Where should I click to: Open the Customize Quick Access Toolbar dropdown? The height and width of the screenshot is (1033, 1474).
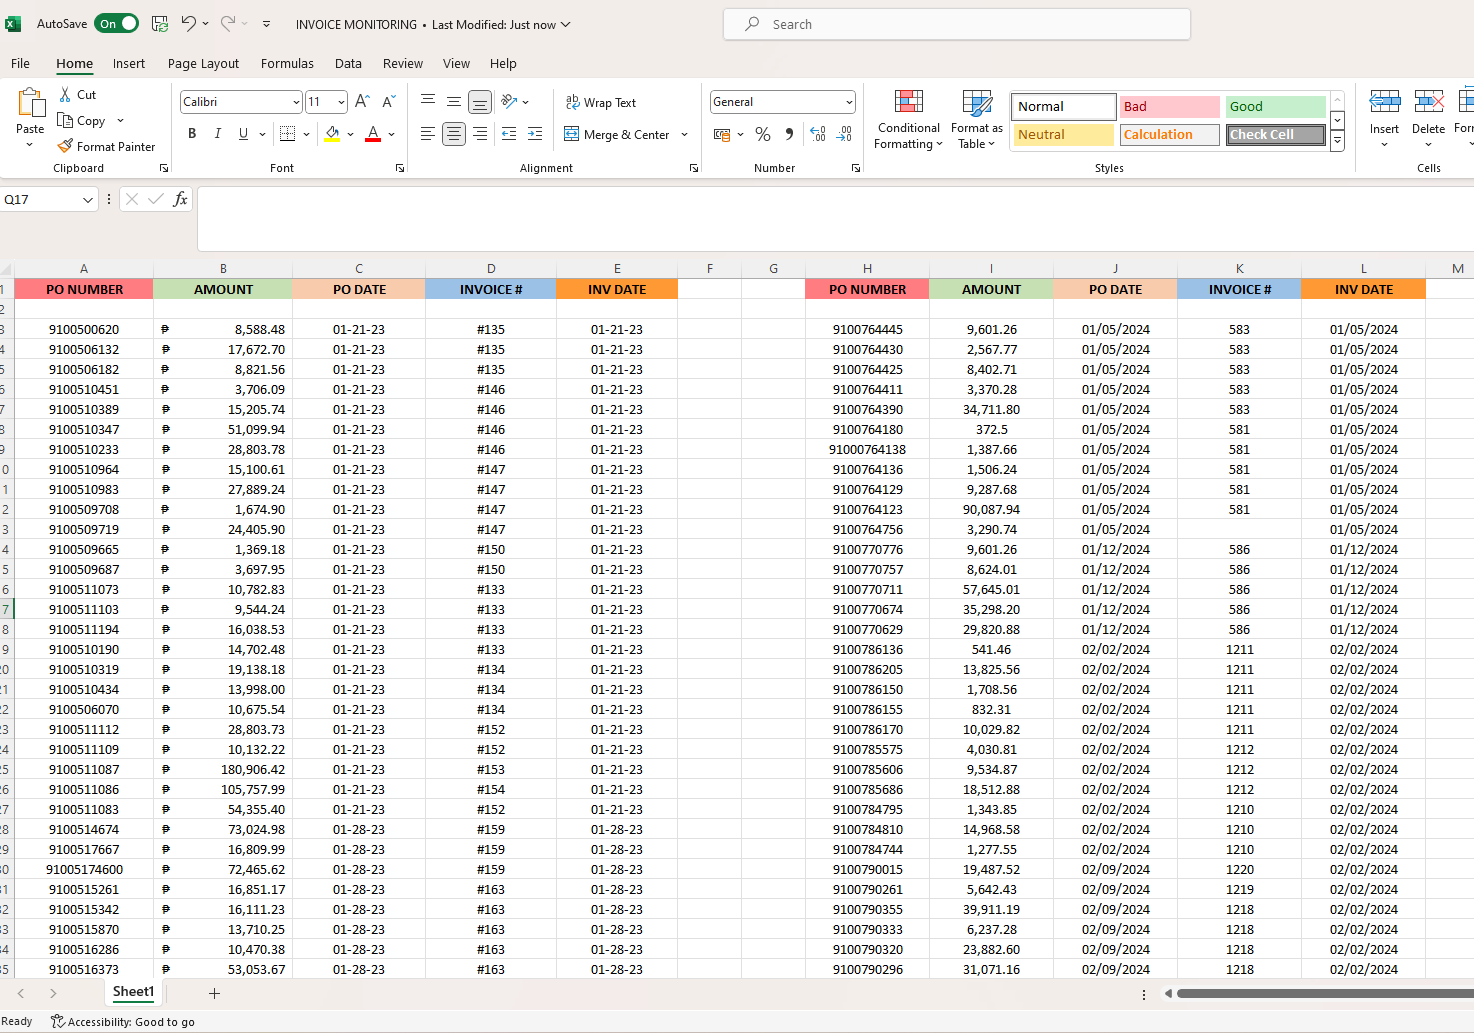tap(266, 24)
